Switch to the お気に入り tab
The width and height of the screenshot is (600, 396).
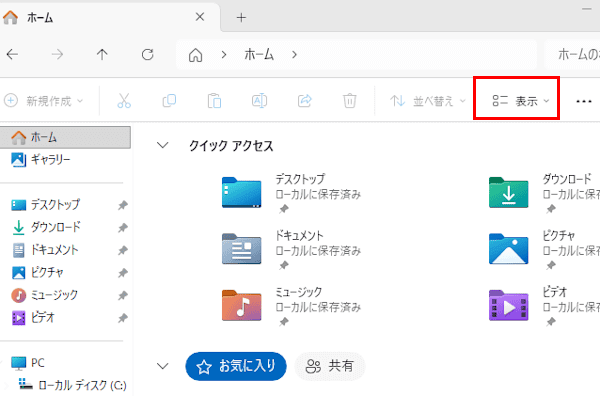coord(236,366)
